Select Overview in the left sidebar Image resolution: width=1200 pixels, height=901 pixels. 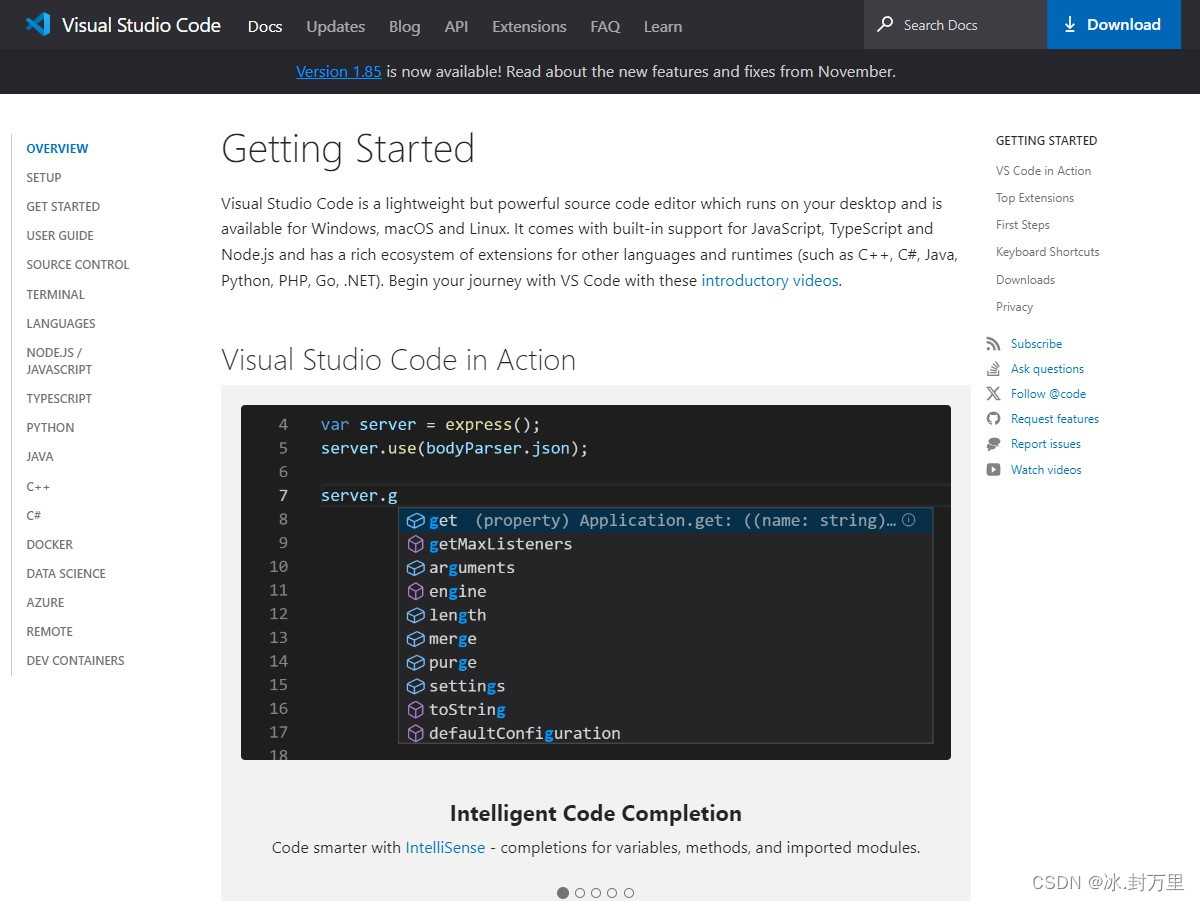click(x=57, y=148)
